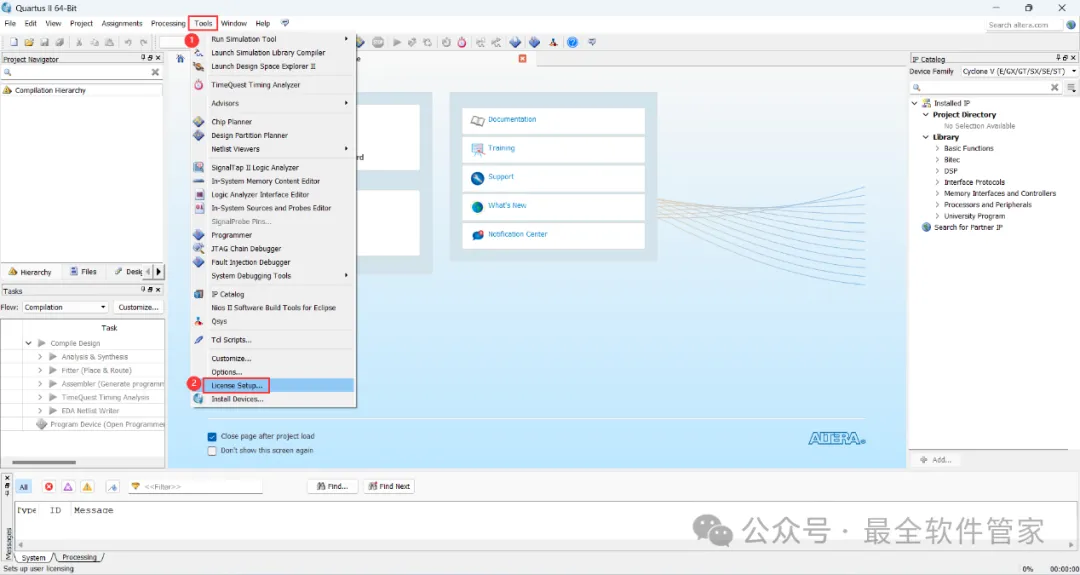Expand System Debugging Tools submenu
This screenshot has height=575, width=1080.
[x=273, y=275]
